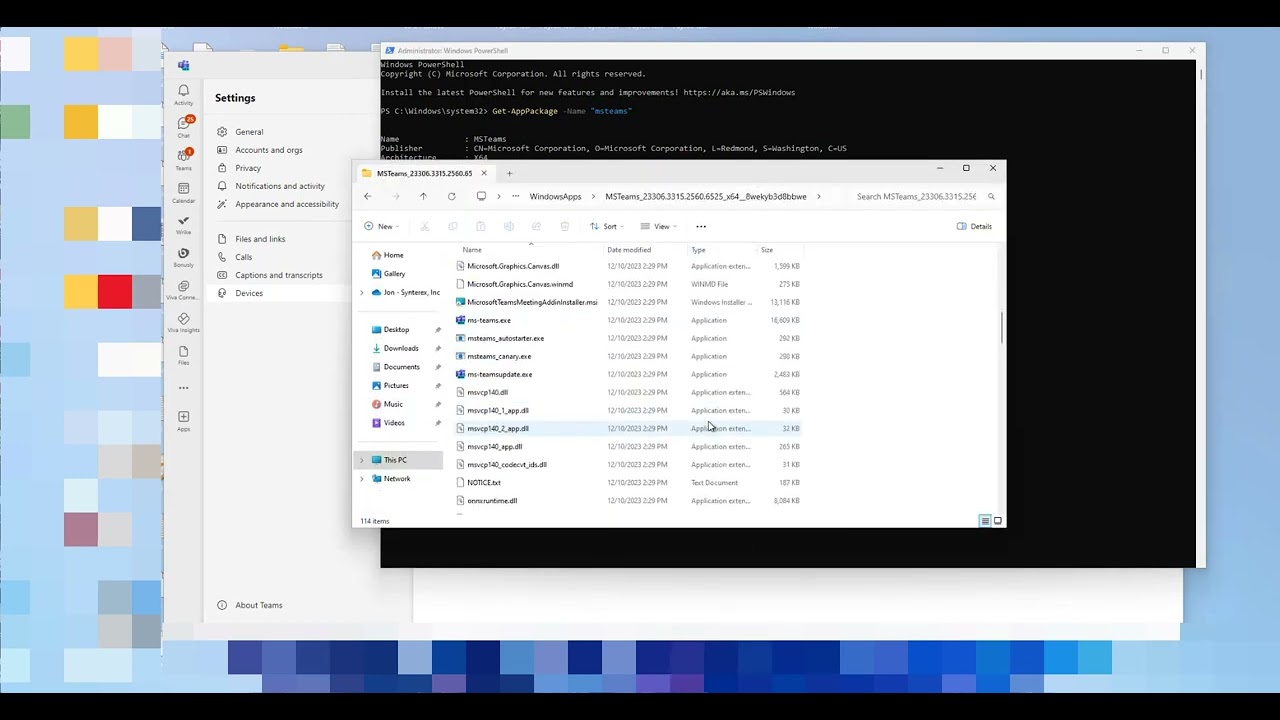
Task: Toggle the Details pane in Explorer
Action: [974, 226]
